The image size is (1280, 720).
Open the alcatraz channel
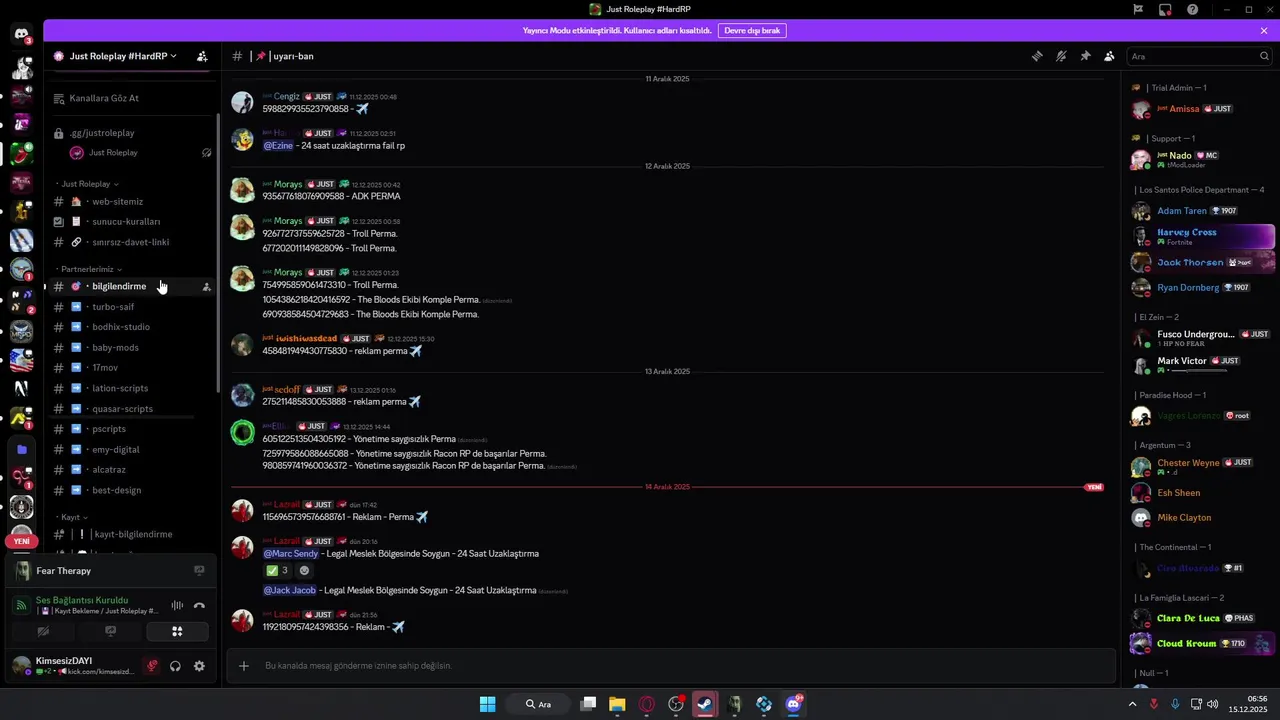[130, 470]
